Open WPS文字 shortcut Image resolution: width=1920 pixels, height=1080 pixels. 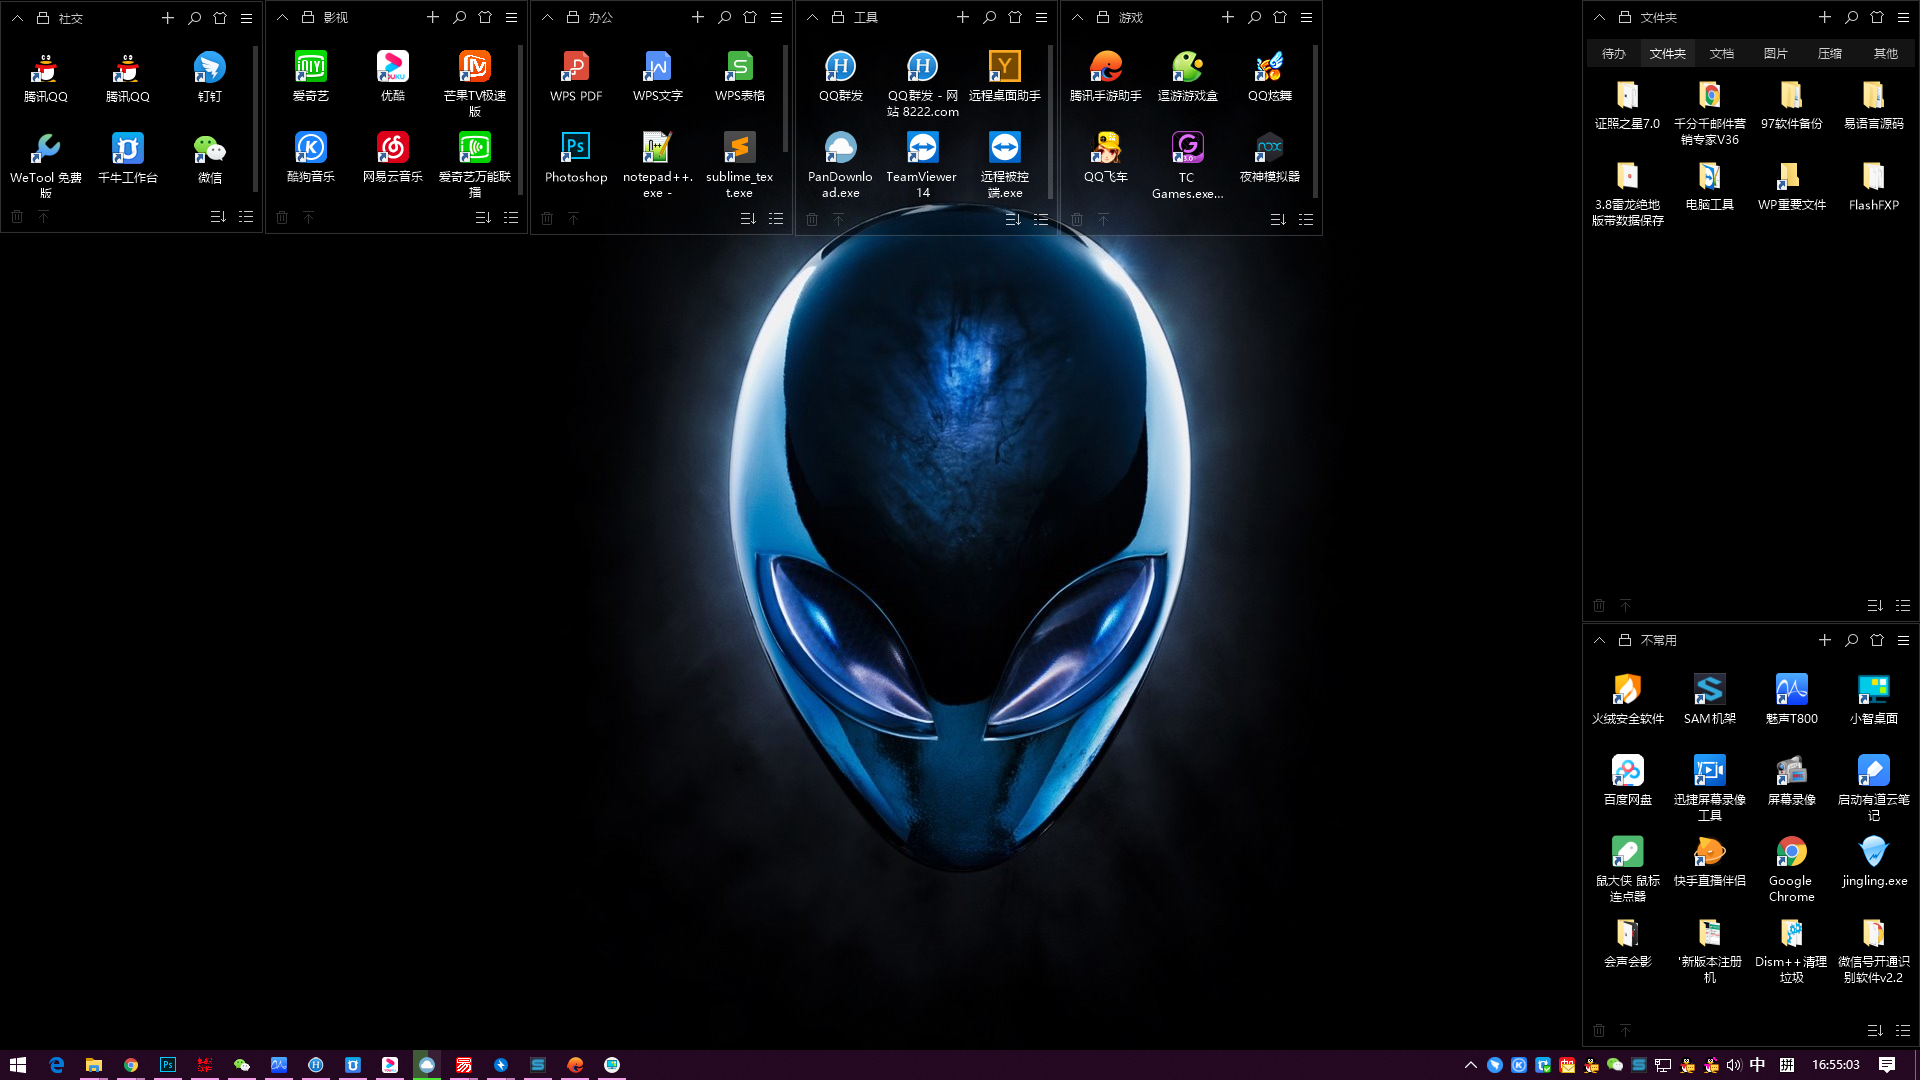tap(657, 76)
